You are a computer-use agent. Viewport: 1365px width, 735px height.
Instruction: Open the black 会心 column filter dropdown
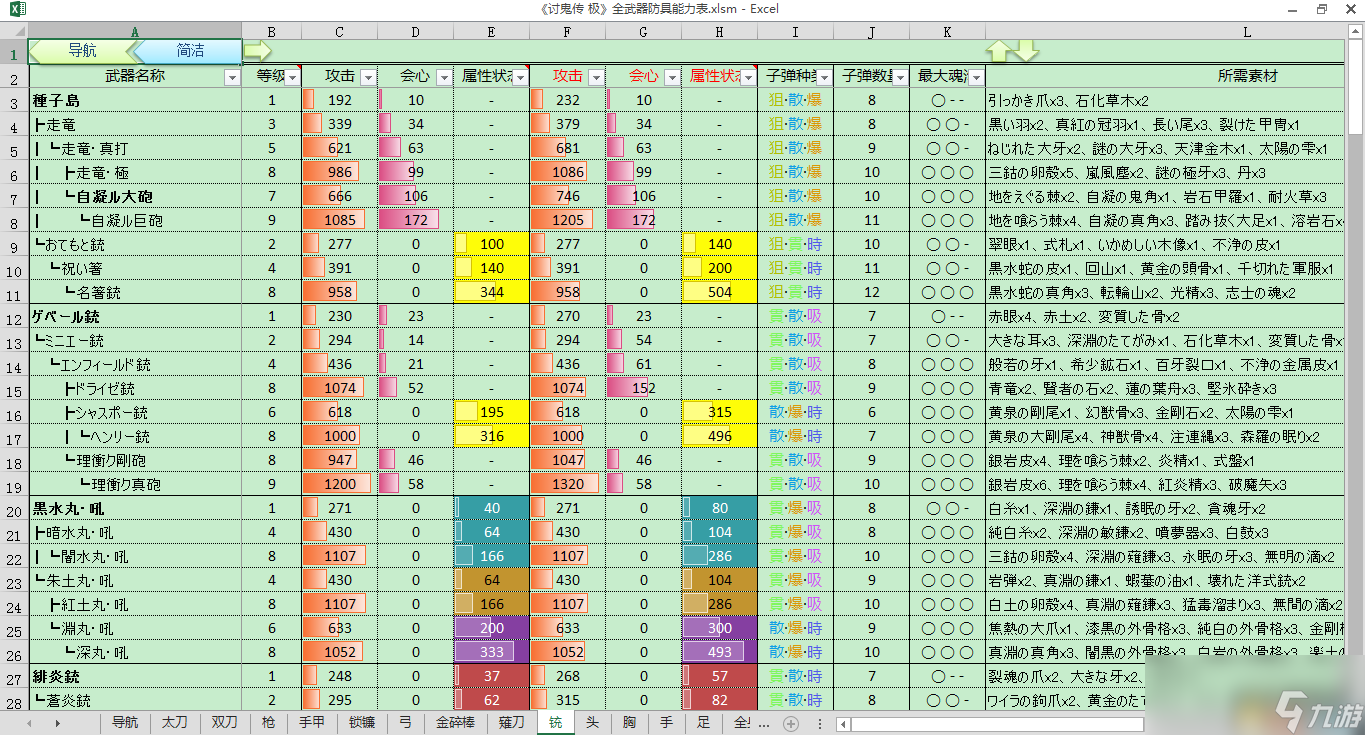(x=444, y=77)
